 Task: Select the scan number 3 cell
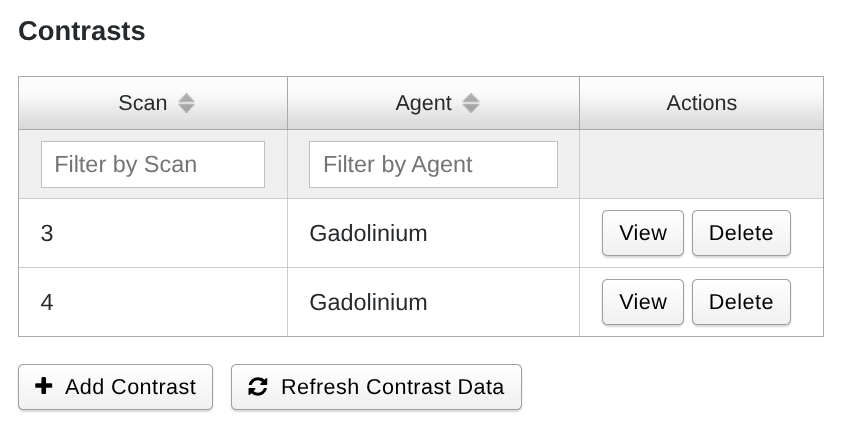click(47, 233)
